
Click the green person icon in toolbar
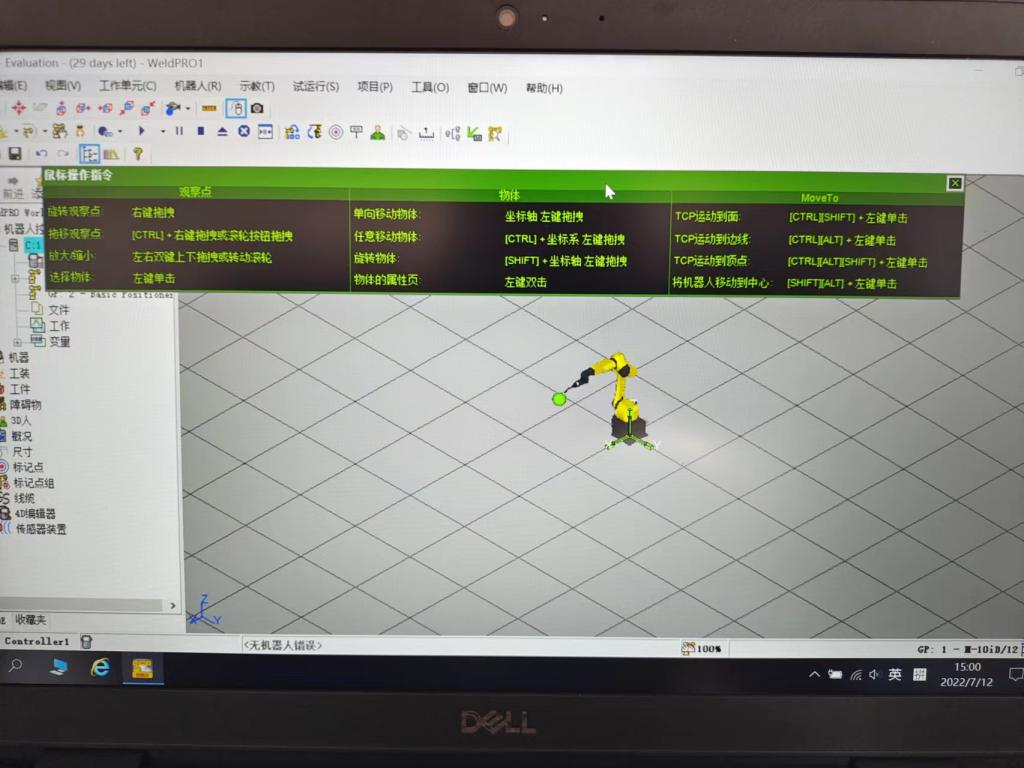point(377,132)
